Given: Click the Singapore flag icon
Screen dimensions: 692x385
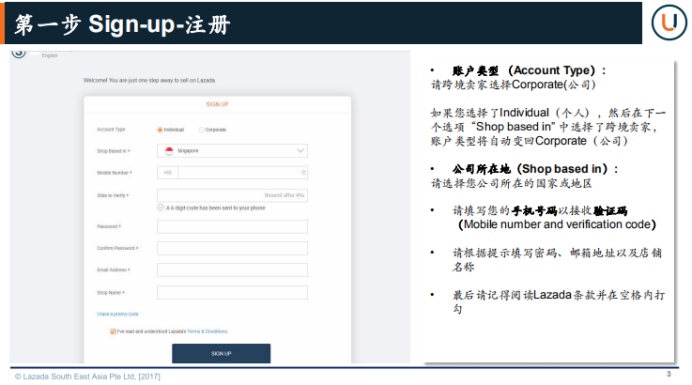Looking at the screenshot, I should [169, 151].
